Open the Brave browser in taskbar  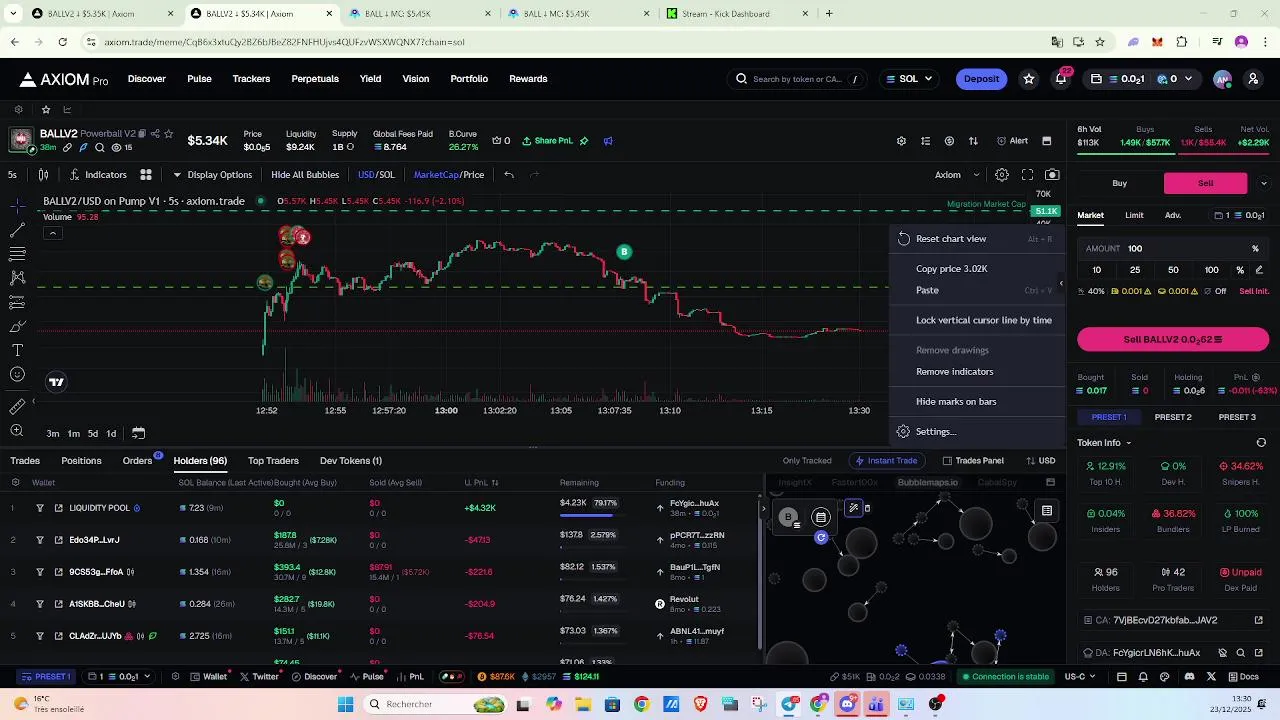[700, 704]
